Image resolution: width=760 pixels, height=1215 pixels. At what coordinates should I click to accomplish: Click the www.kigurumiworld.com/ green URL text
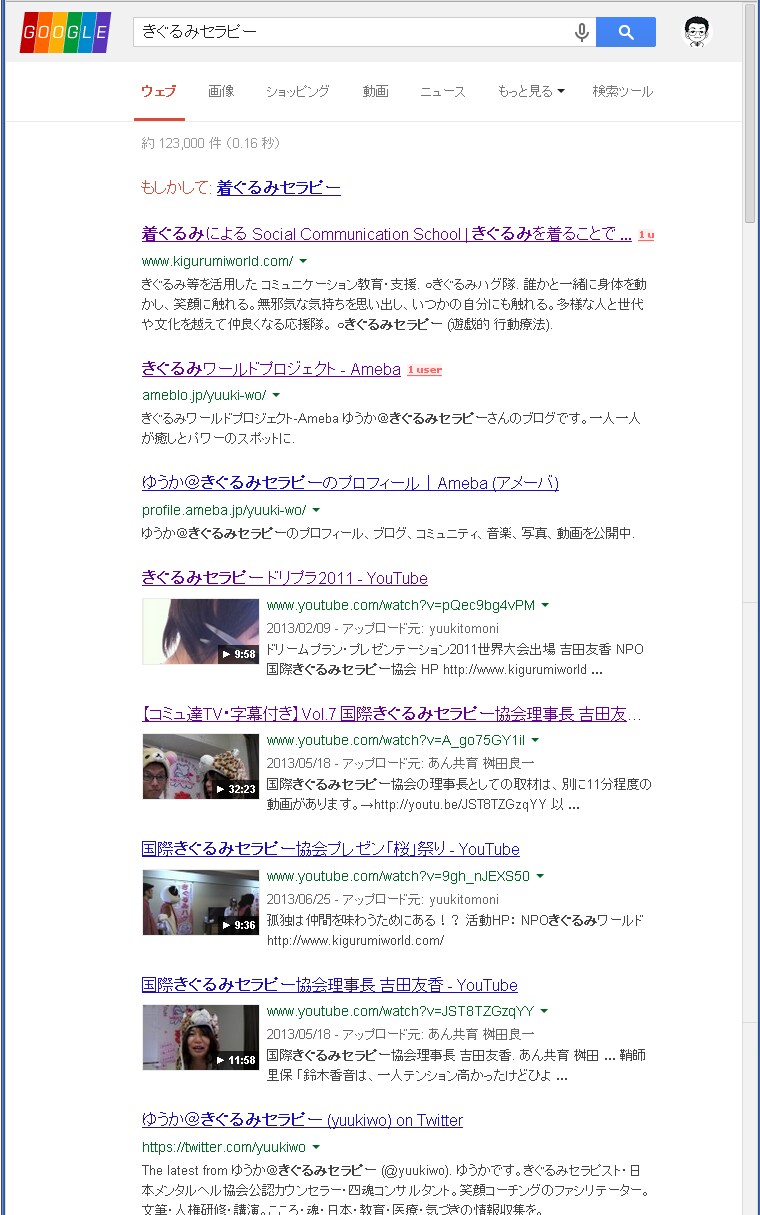pos(218,261)
